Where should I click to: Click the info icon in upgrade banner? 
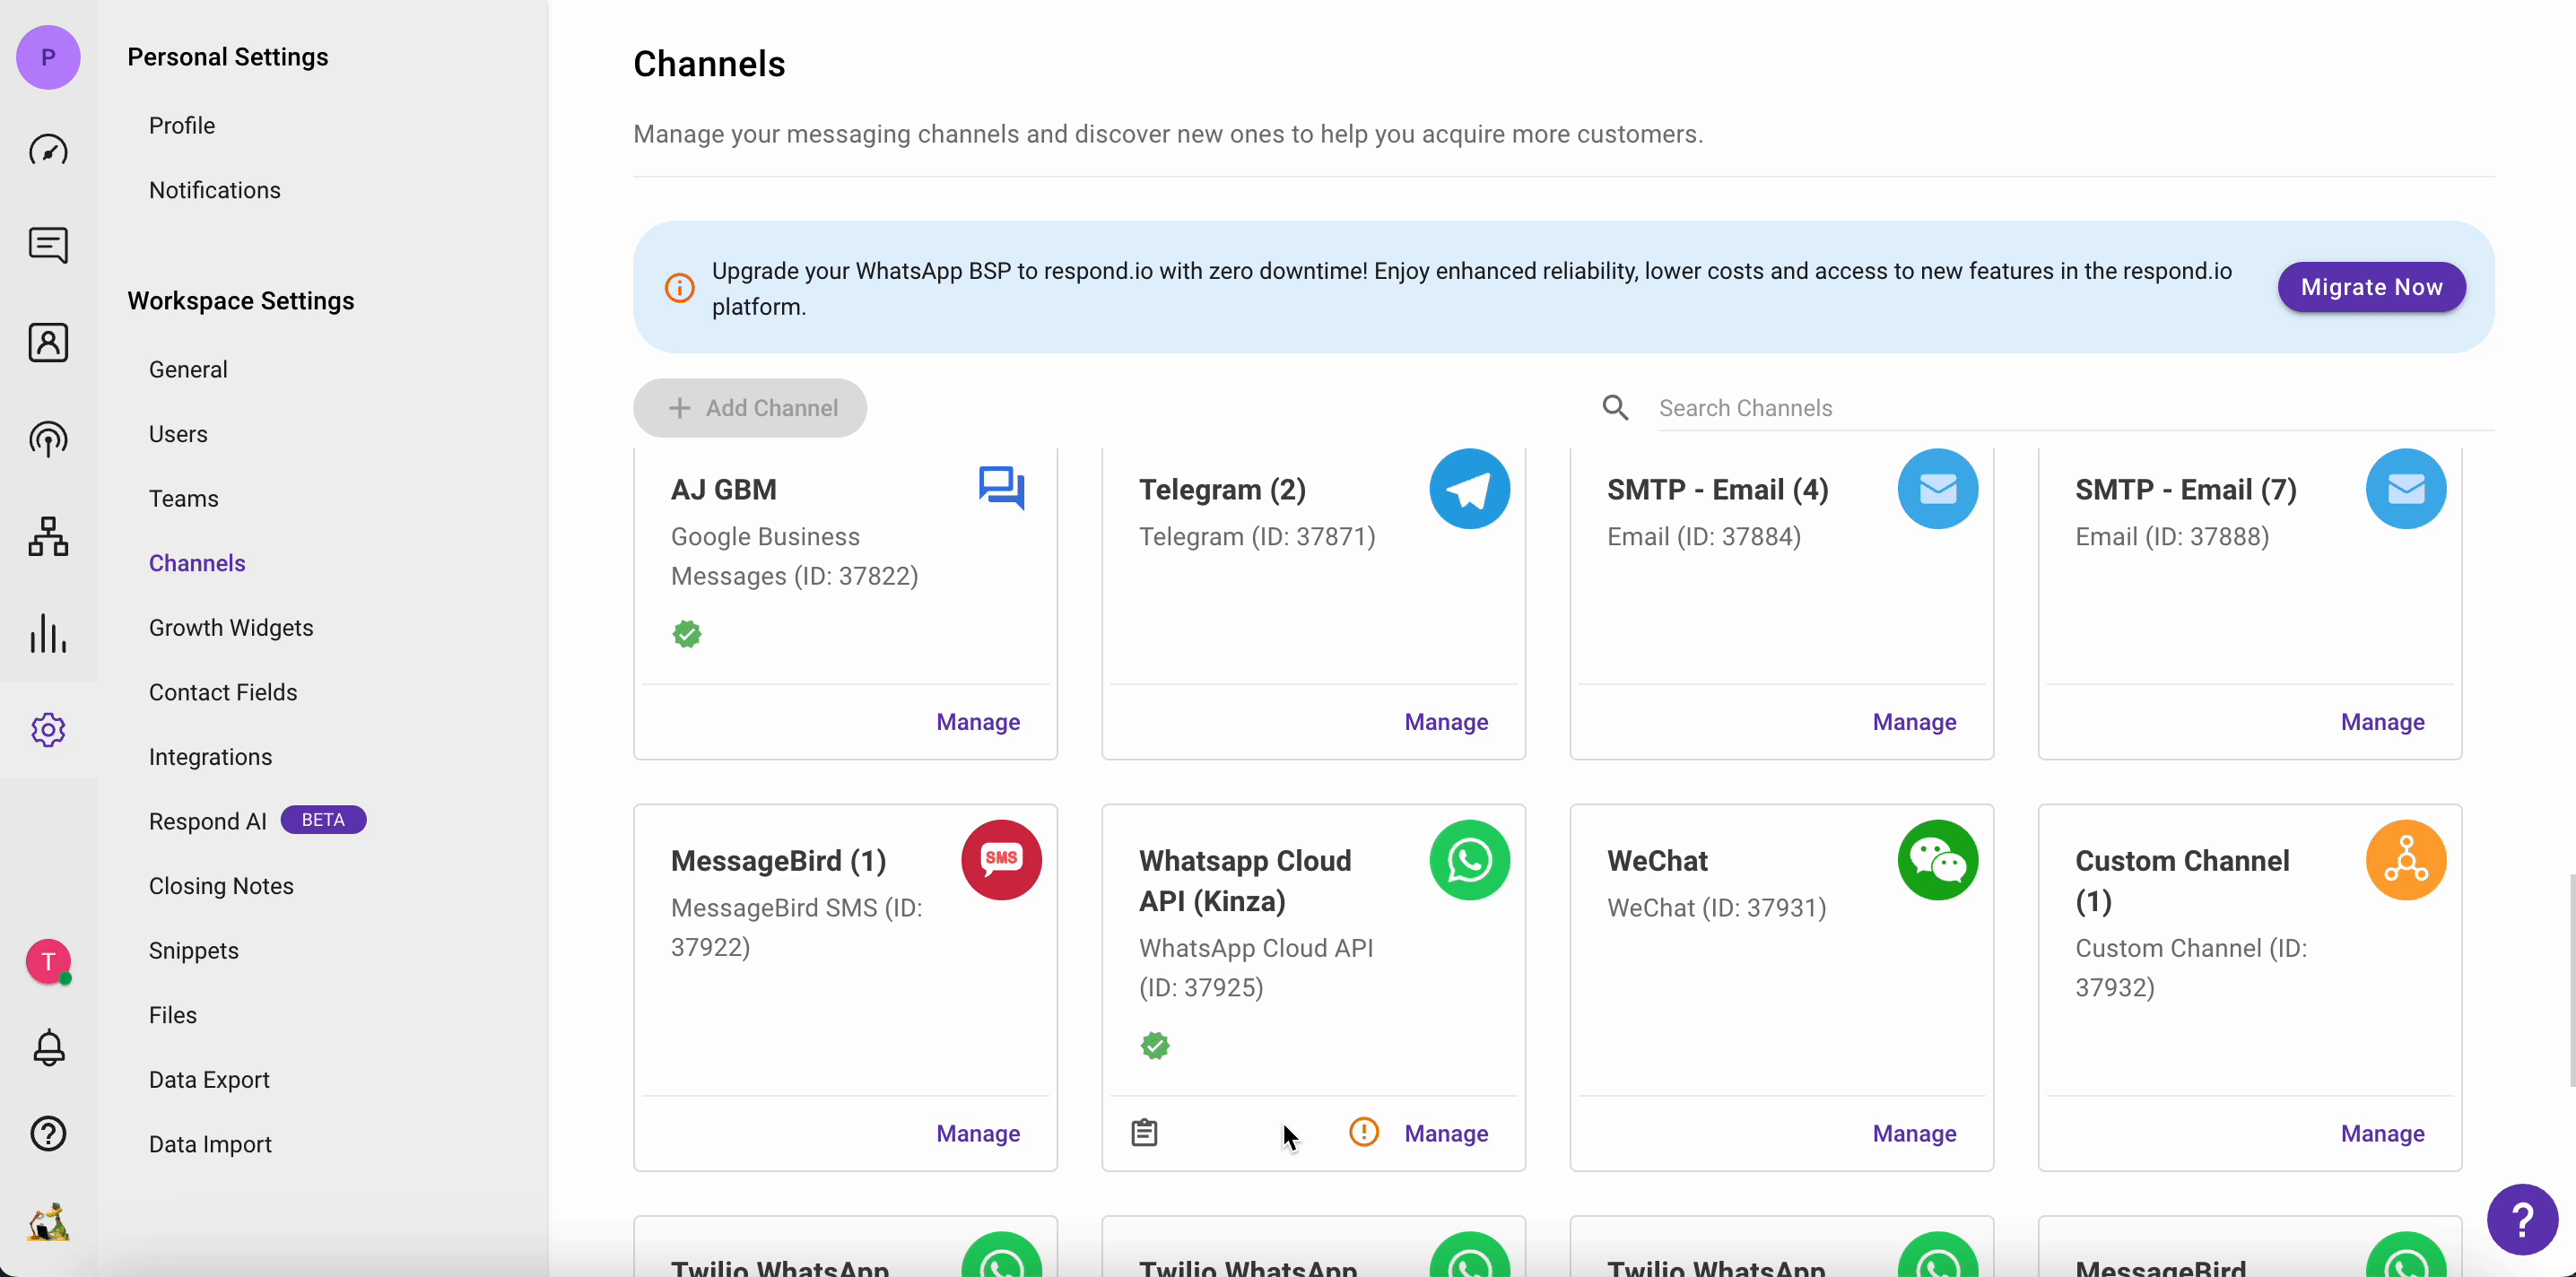pos(680,288)
